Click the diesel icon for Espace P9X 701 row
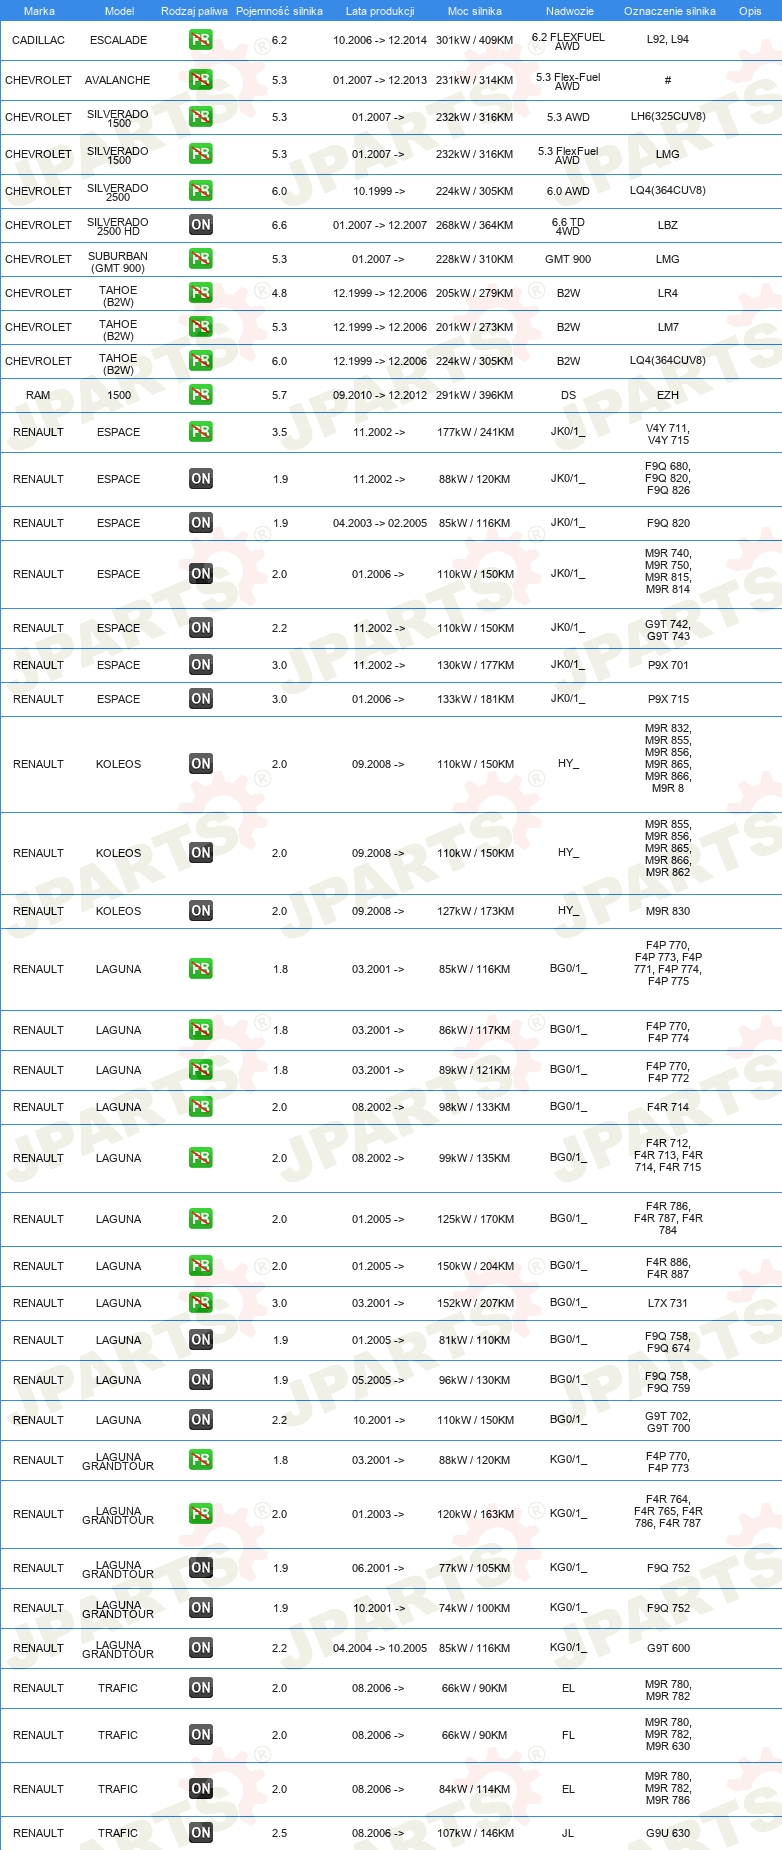The image size is (782, 1850). [200, 665]
